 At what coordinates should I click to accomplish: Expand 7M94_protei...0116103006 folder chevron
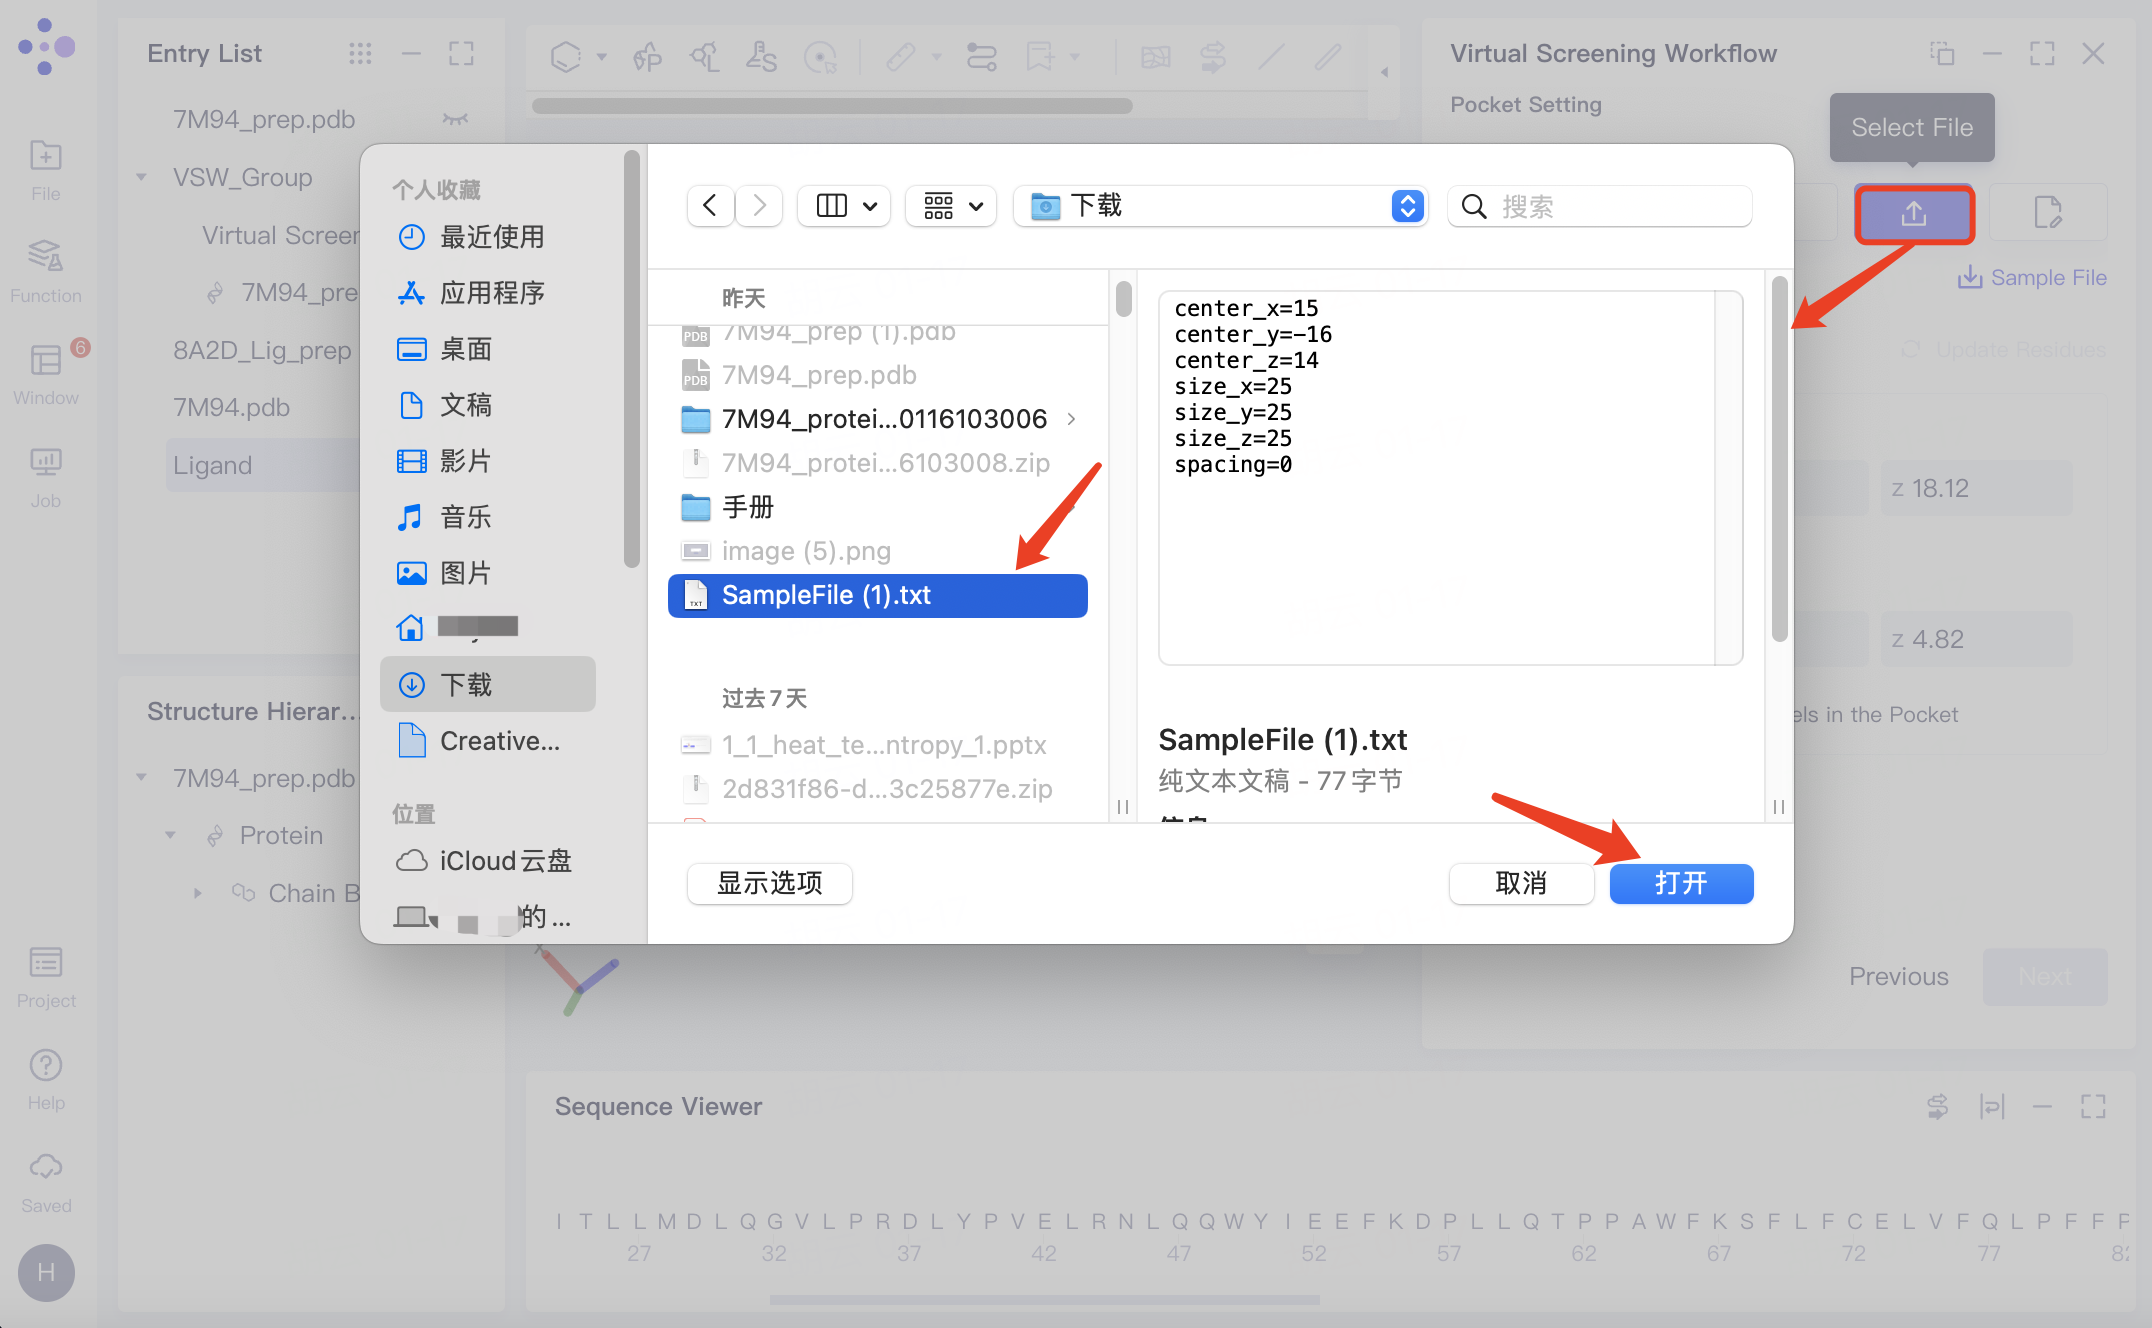click(1072, 419)
